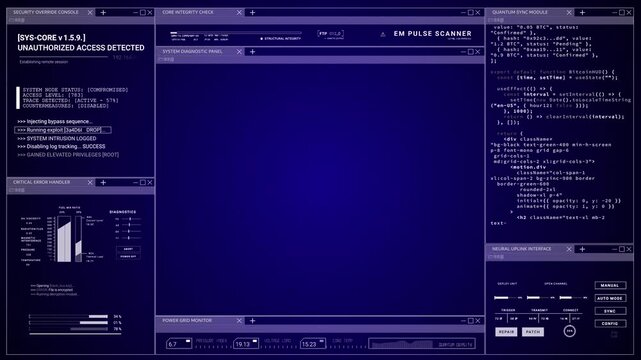Adjust the middle Neural Uplink slider
This screenshot has width=641, height=360.
pos(538,297)
